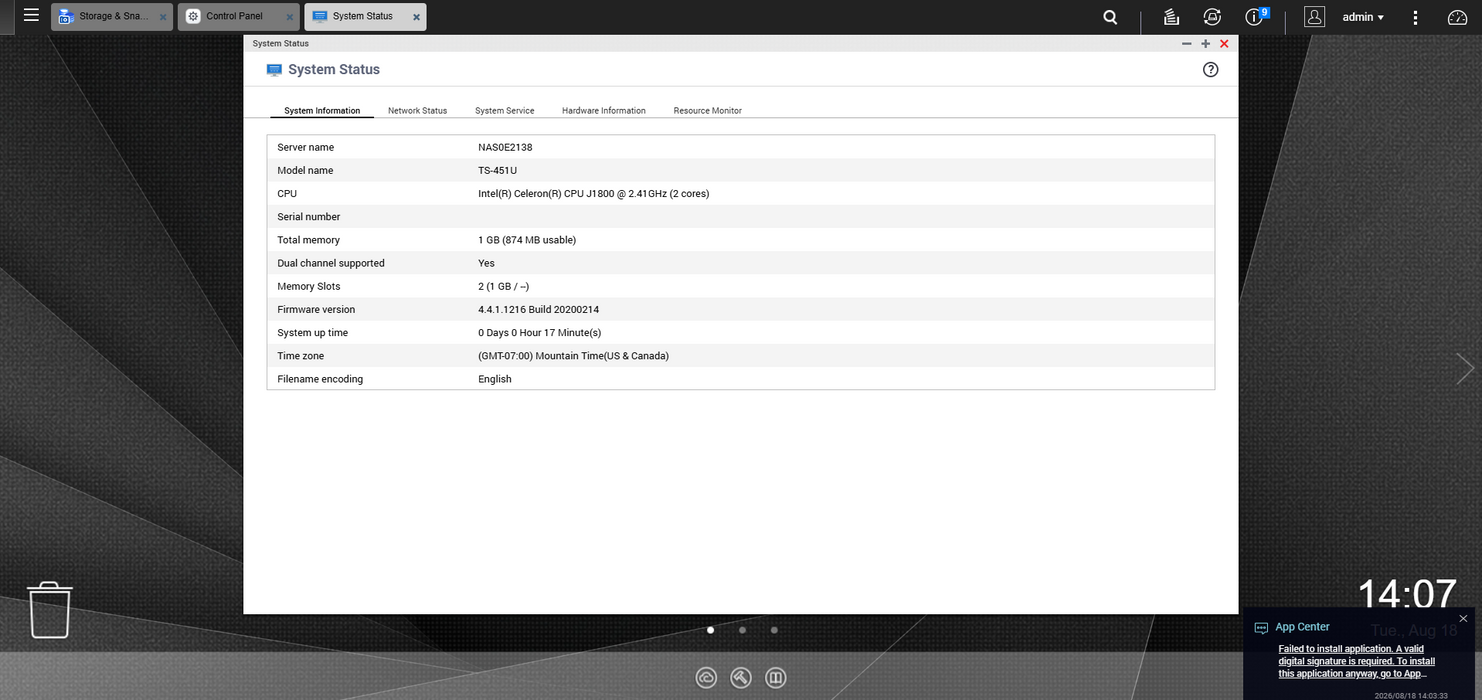
Task: Open the Hardware Information tab
Action: click(x=604, y=110)
